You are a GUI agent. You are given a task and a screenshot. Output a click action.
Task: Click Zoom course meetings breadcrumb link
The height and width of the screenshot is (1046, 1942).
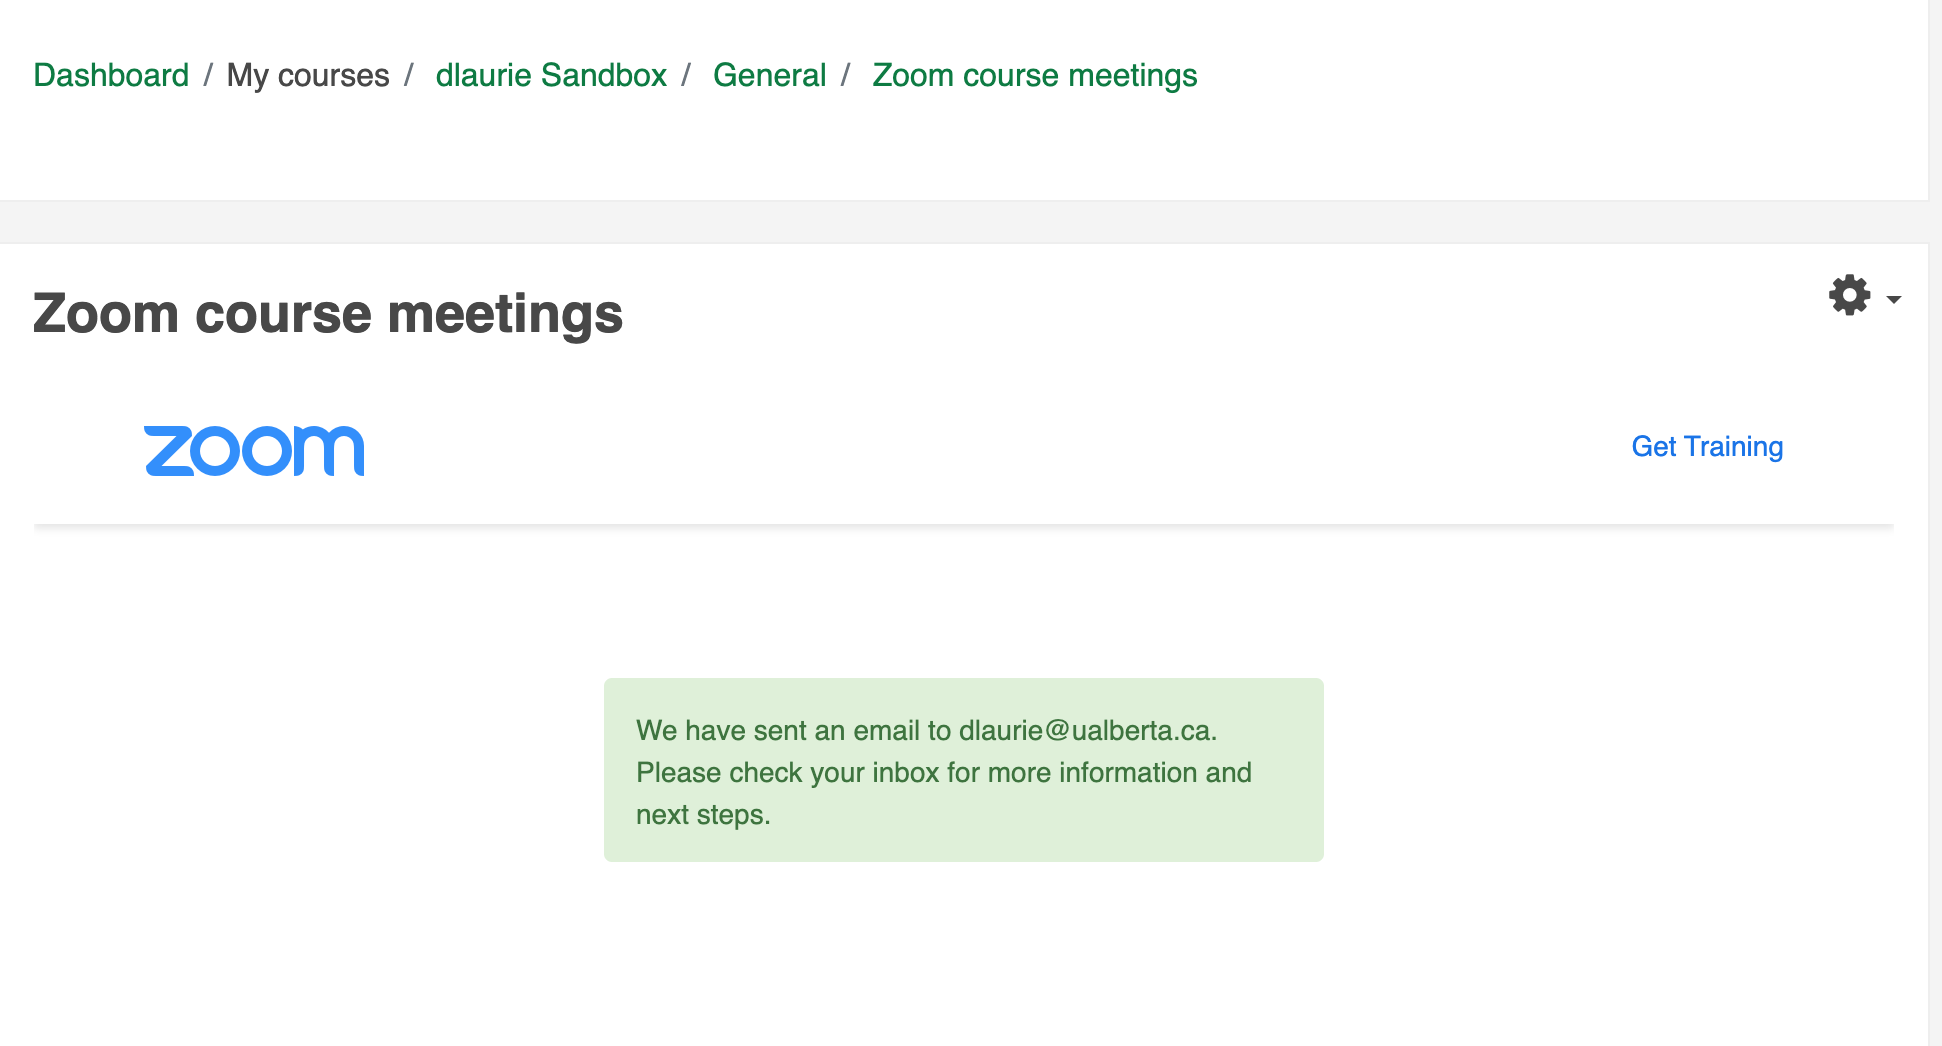pyautogui.click(x=1034, y=75)
